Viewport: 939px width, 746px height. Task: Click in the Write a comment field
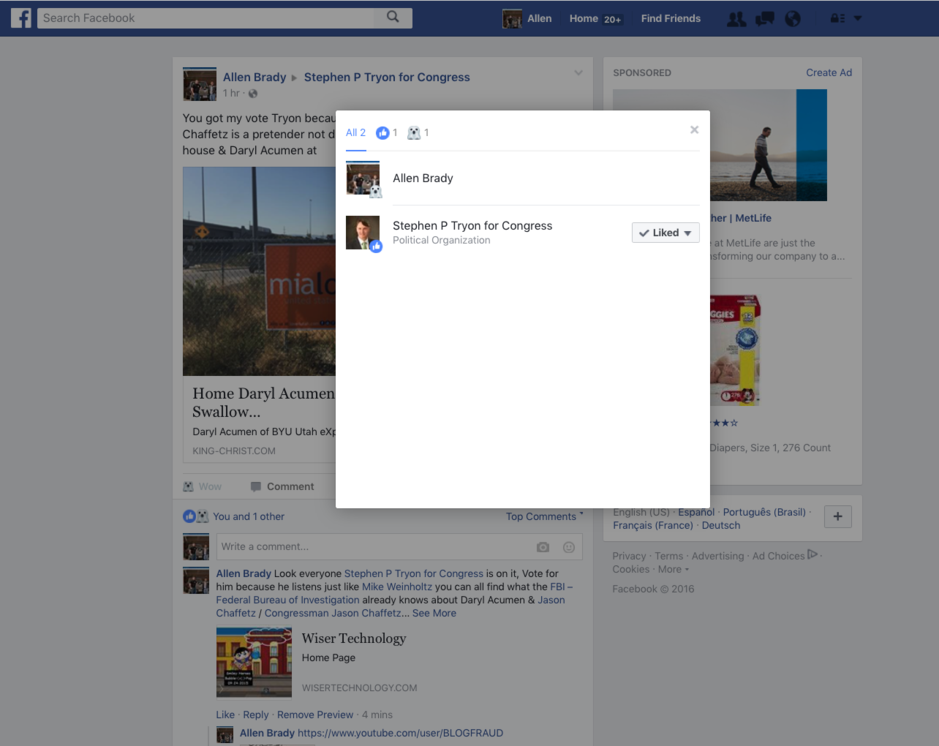pyautogui.click(x=374, y=547)
